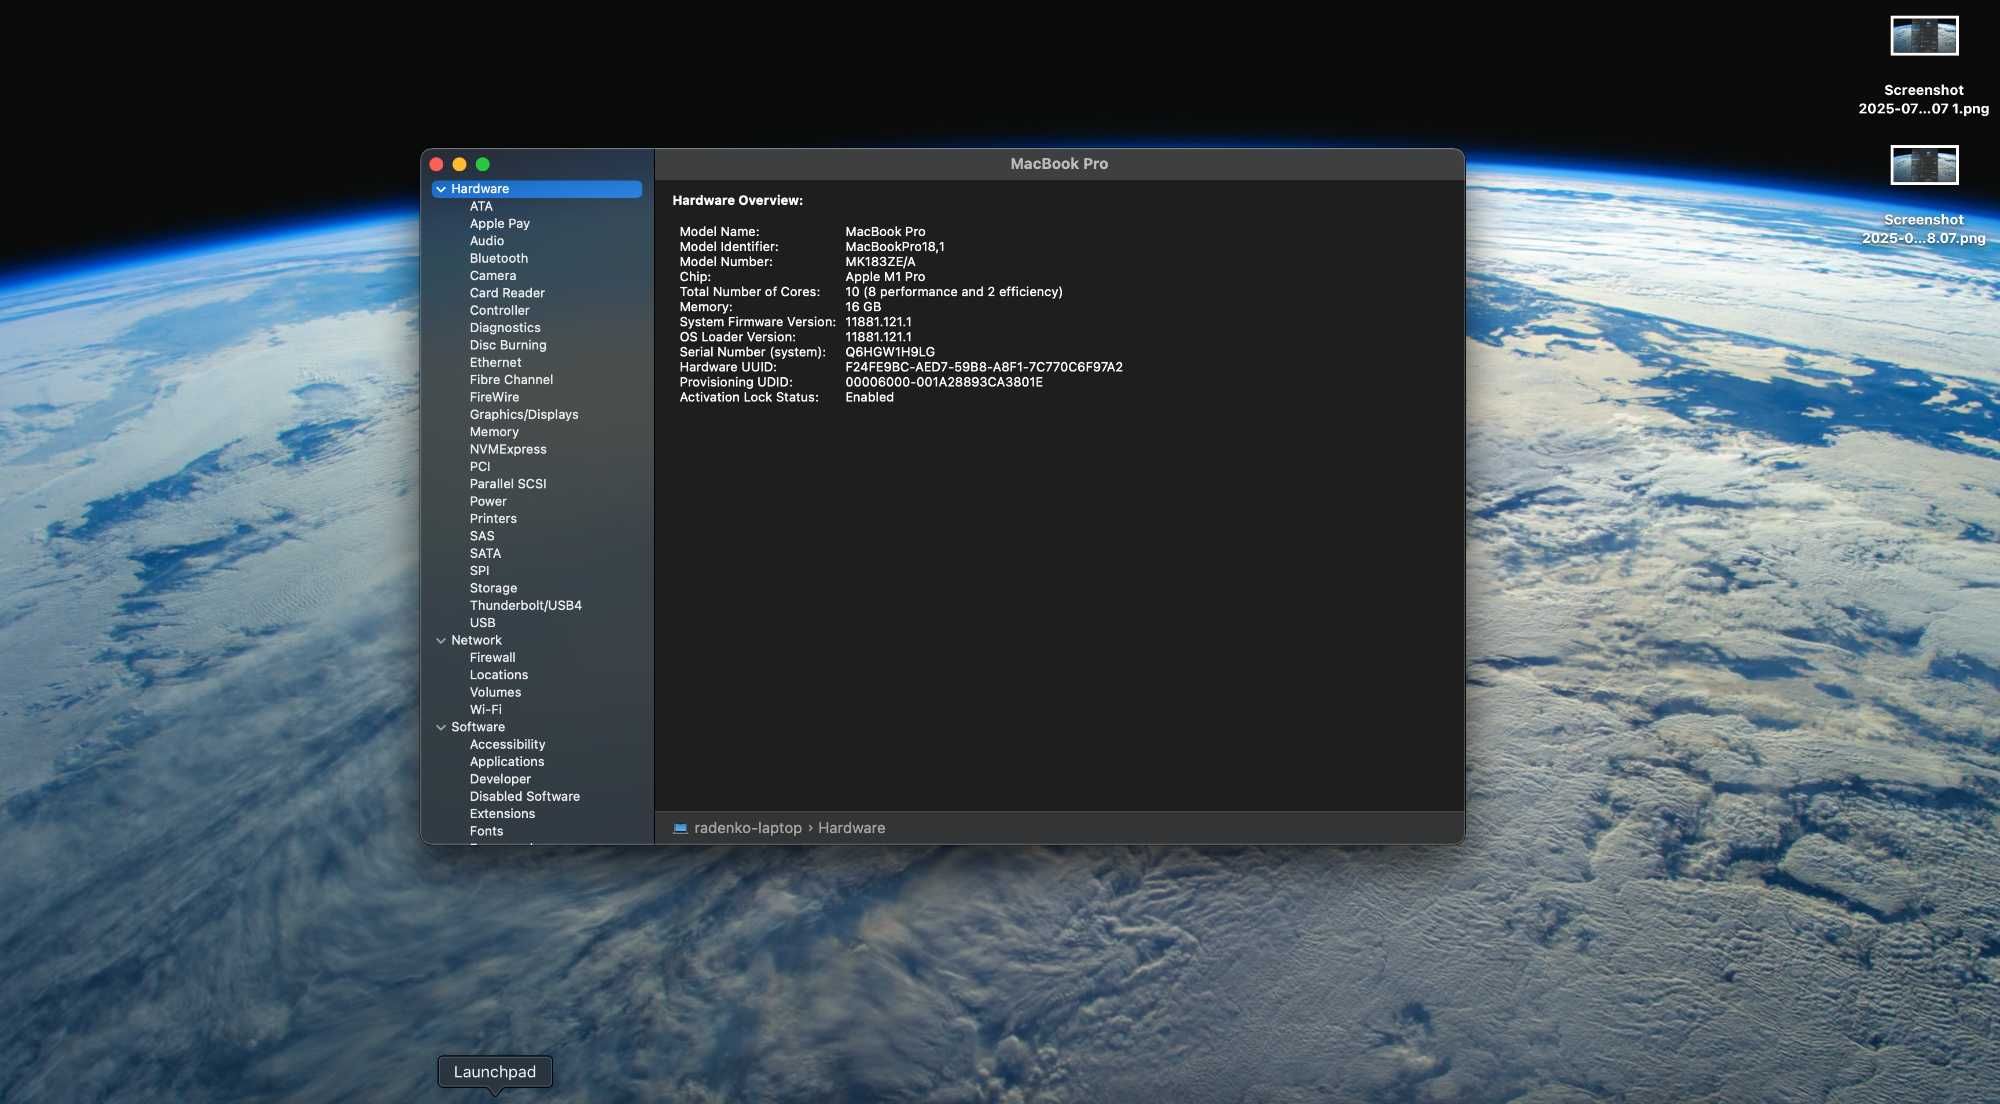Screen dimensions: 2000x1104
Task: Select Wi-Fi under Network
Action: click(x=486, y=710)
